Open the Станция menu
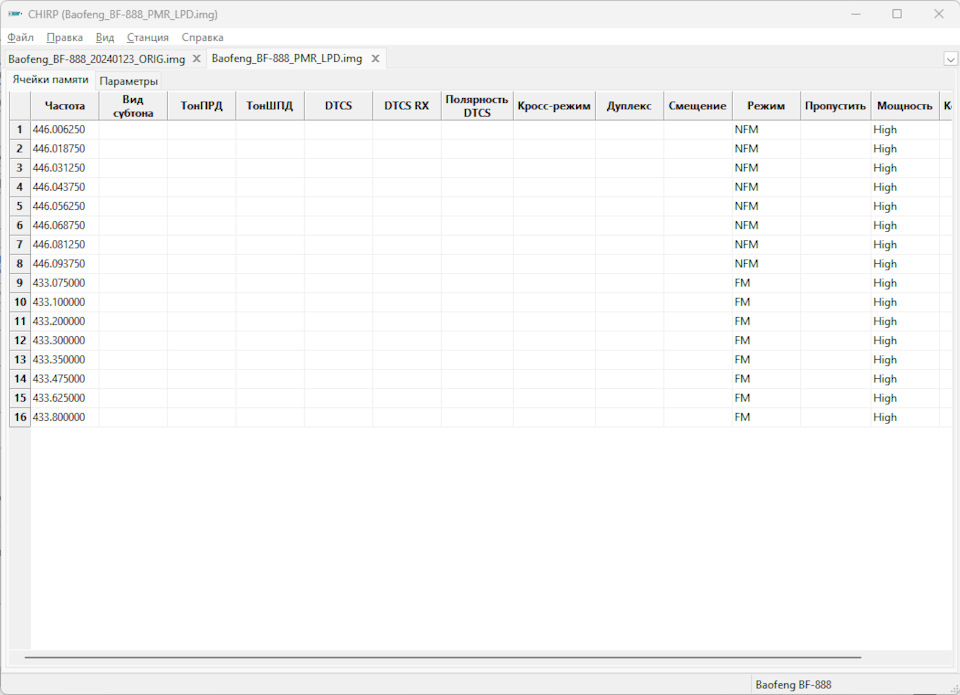This screenshot has height=695, width=960. (148, 37)
